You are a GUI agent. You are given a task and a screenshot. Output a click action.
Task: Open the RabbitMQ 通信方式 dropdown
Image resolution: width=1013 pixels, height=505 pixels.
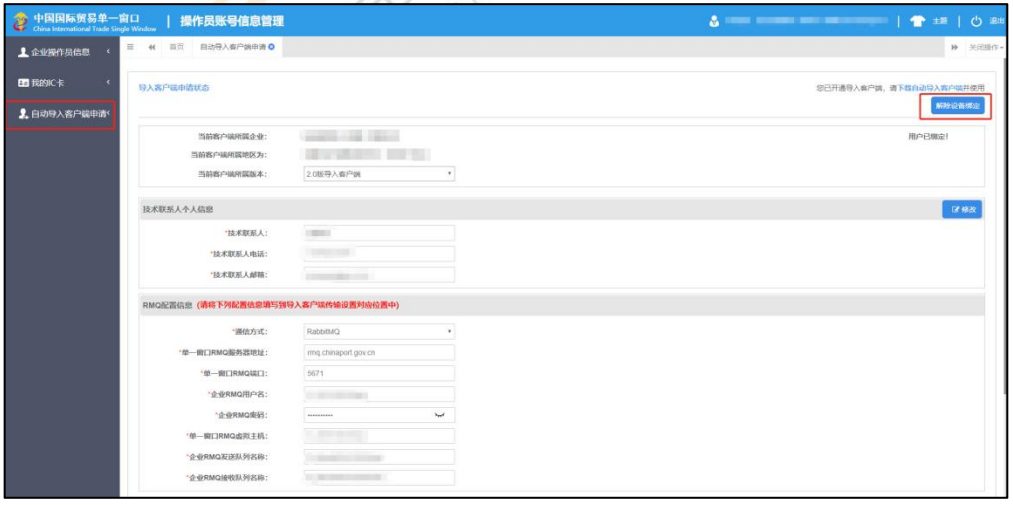tap(378, 331)
